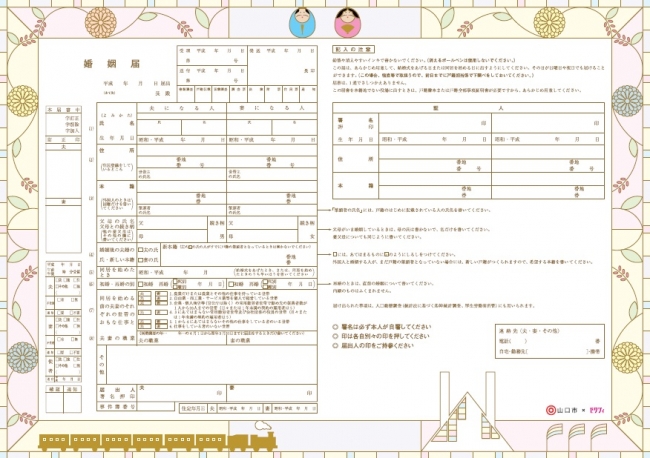
Task: Check the 妻の氏 box for married surname
Action: pos(140,259)
